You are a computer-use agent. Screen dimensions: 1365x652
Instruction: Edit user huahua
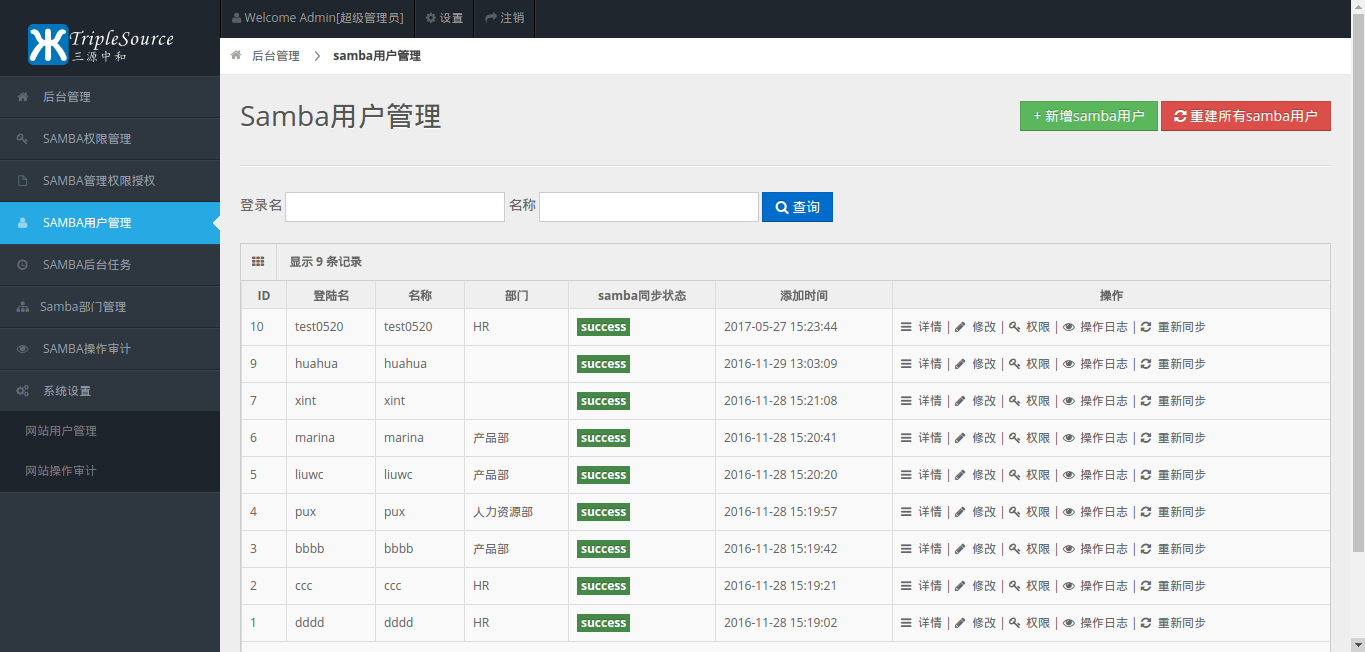click(x=976, y=364)
